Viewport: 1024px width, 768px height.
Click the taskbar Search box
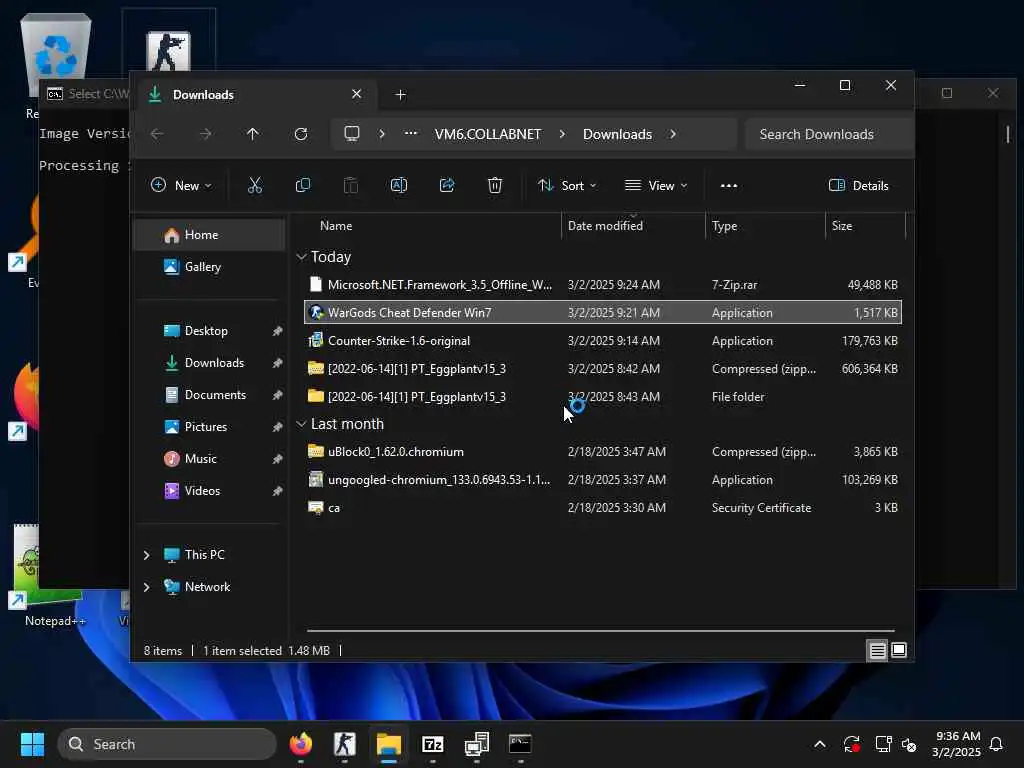coord(167,744)
